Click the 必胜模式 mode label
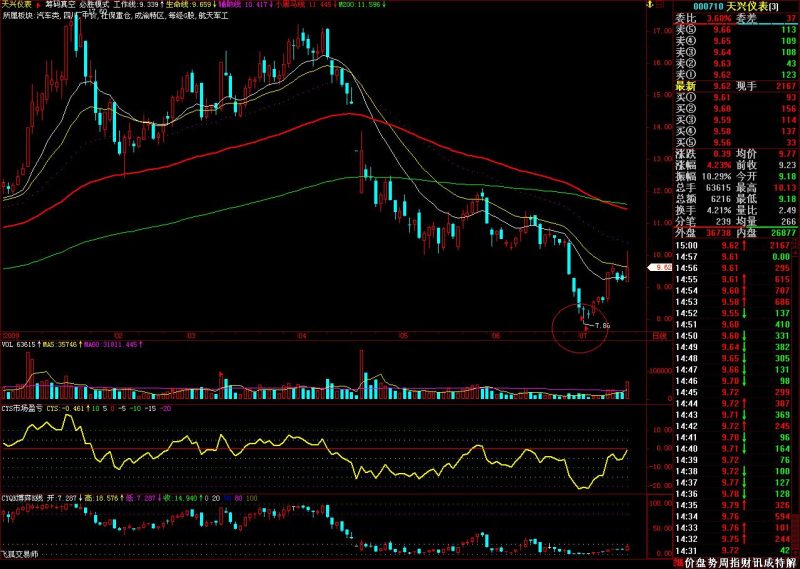This screenshot has width=800, height=569. 94,5
